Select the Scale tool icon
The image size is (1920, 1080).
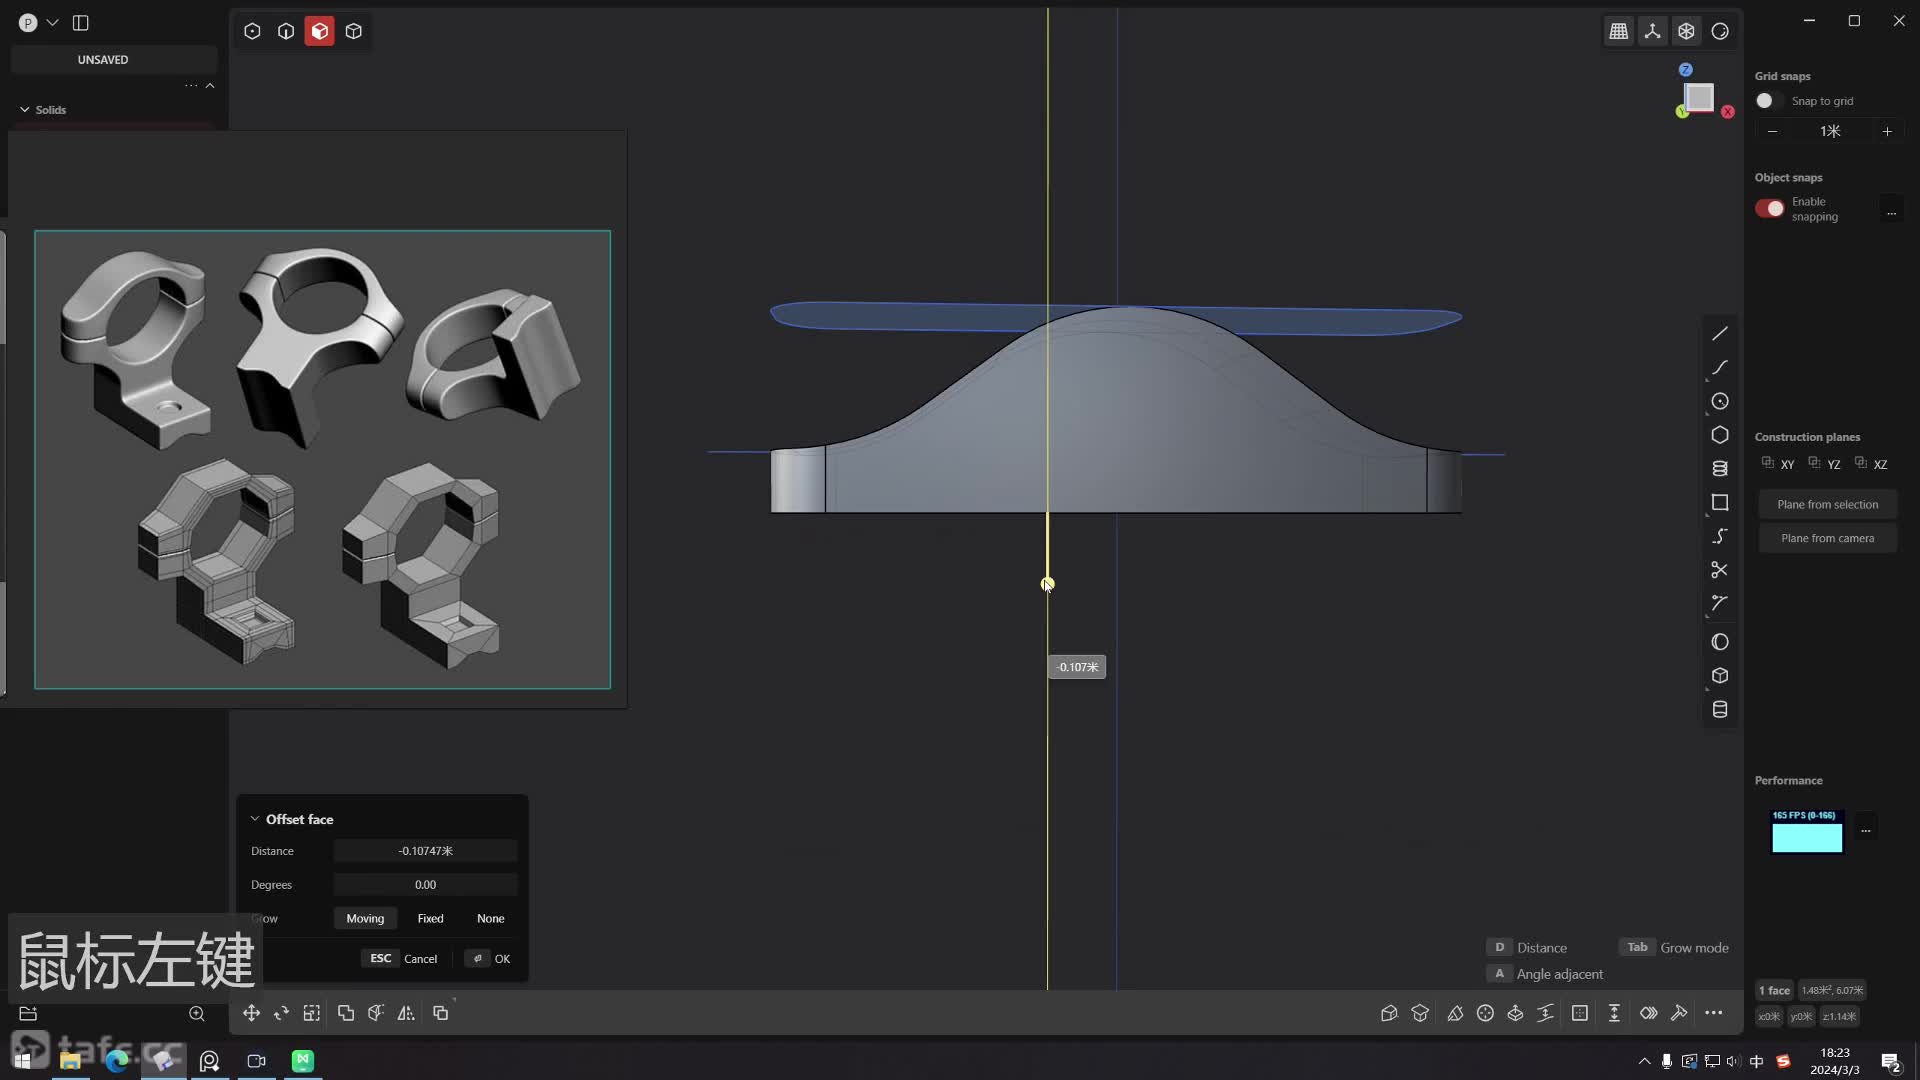[312, 1014]
